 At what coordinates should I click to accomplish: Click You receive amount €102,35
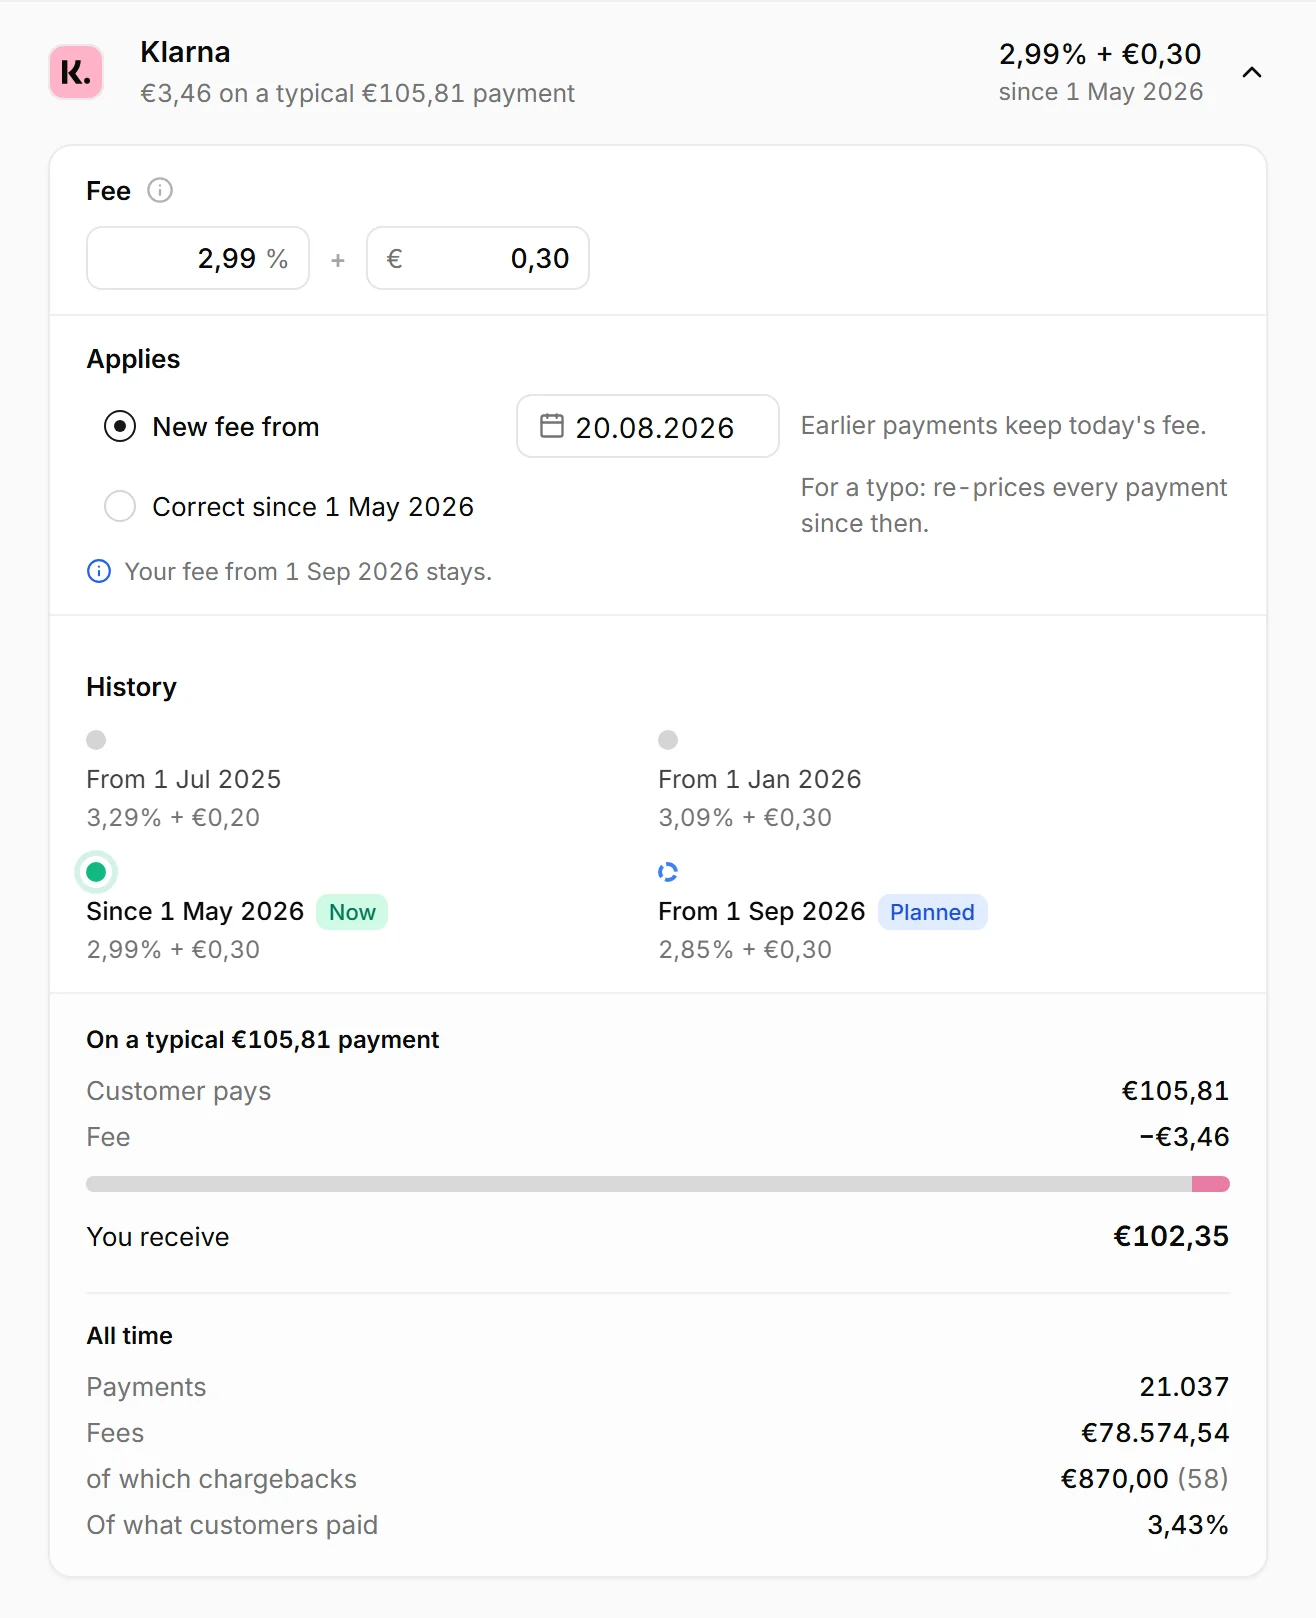(x=1171, y=1237)
